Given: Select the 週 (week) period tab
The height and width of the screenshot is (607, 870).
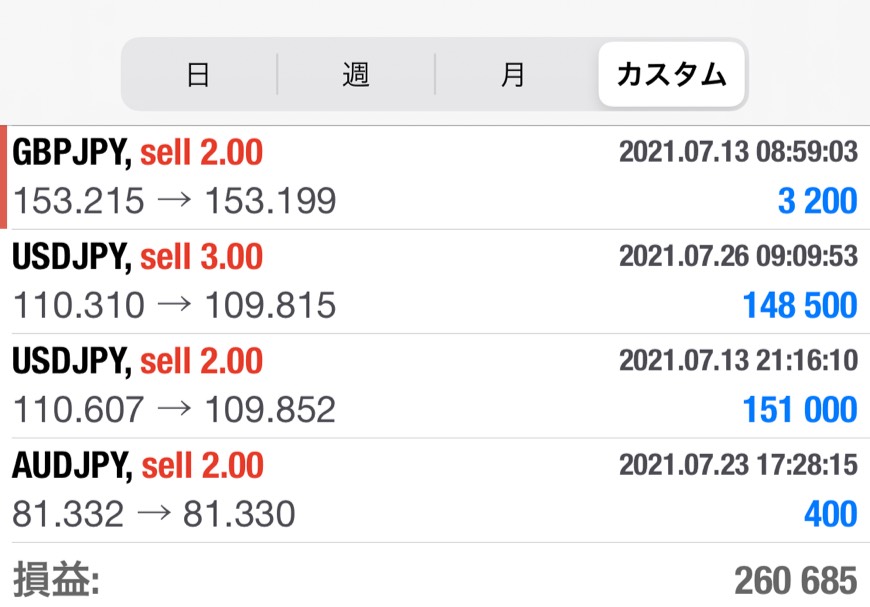Looking at the screenshot, I should 356,75.
